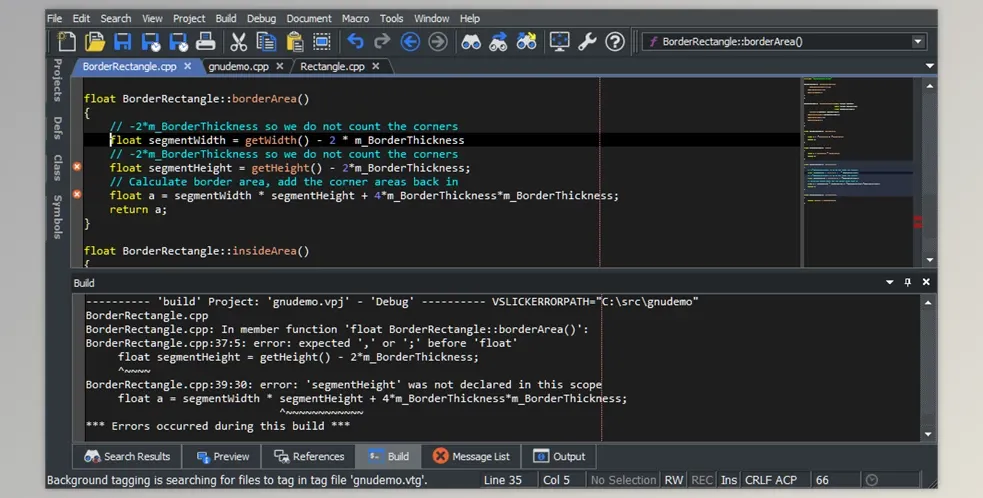Switch to the gnudemo.cpp tab
Screen dimensions: 983x498
pyautogui.click(x=238, y=66)
